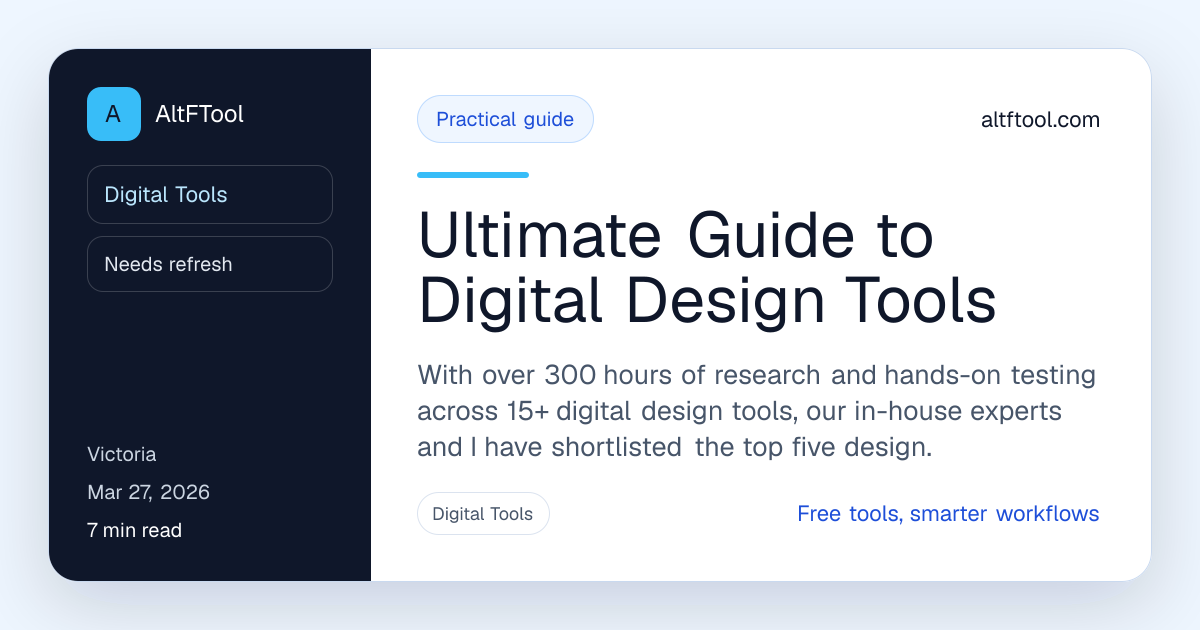The width and height of the screenshot is (1200, 630).
Task: Click the Practical guide pill
Action: 505,120
